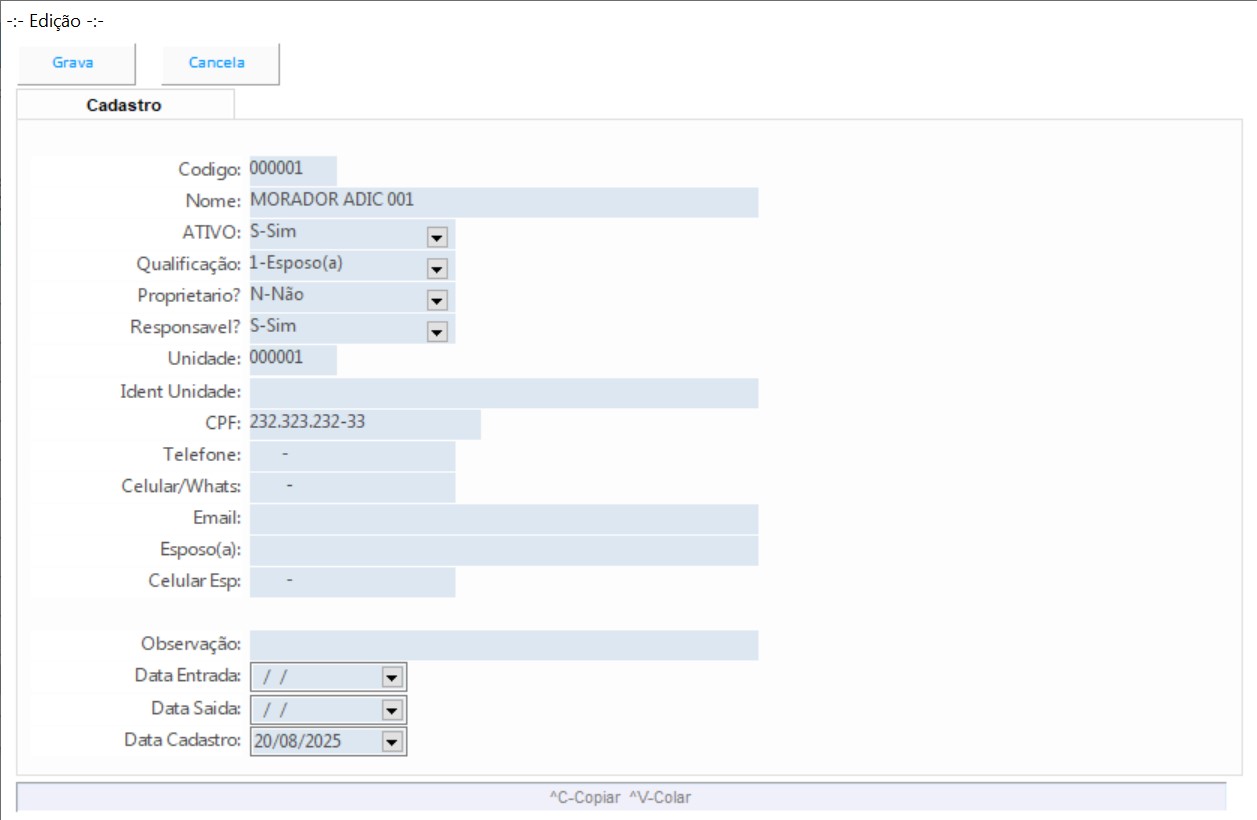Screen dimensions: 1257x820
Task: Click the Grava button to save
Action: 74,63
